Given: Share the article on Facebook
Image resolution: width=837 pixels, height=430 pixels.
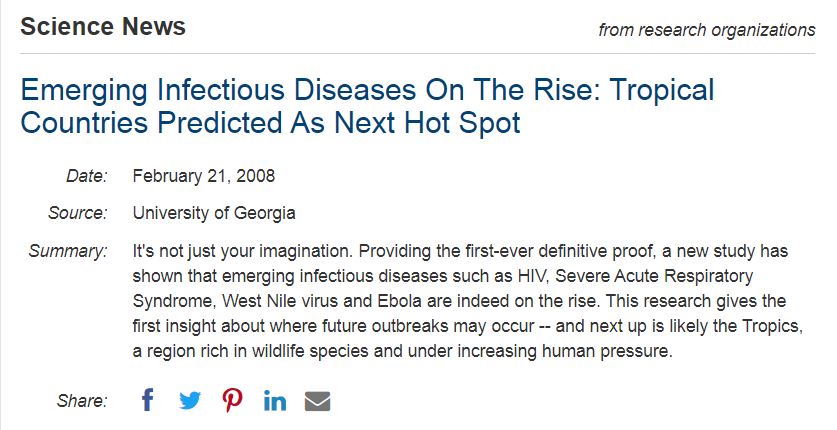Looking at the screenshot, I should (x=148, y=401).
